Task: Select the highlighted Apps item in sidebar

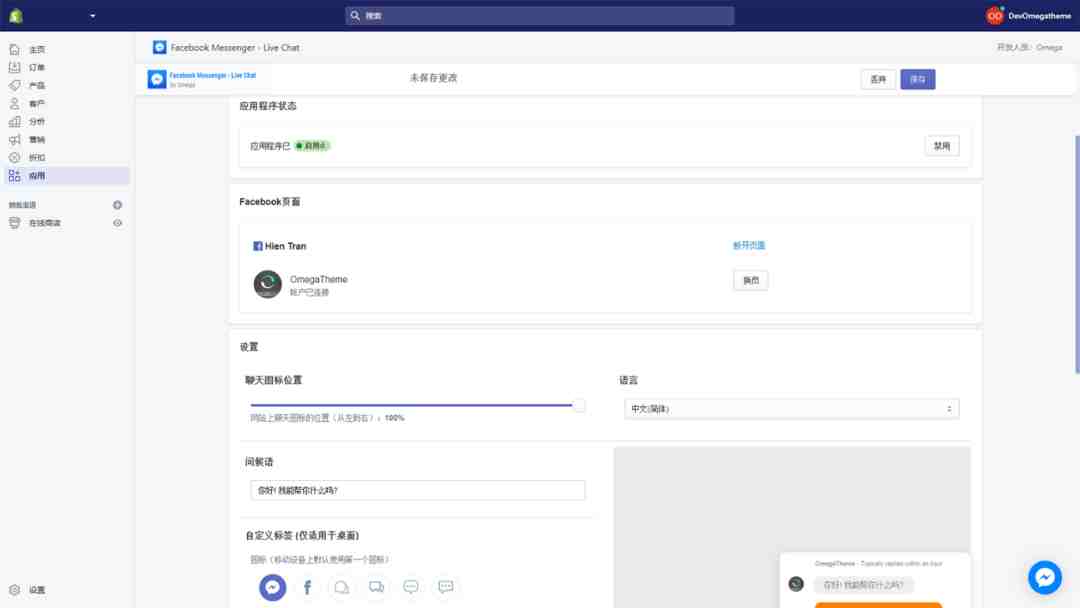Action: [66, 176]
